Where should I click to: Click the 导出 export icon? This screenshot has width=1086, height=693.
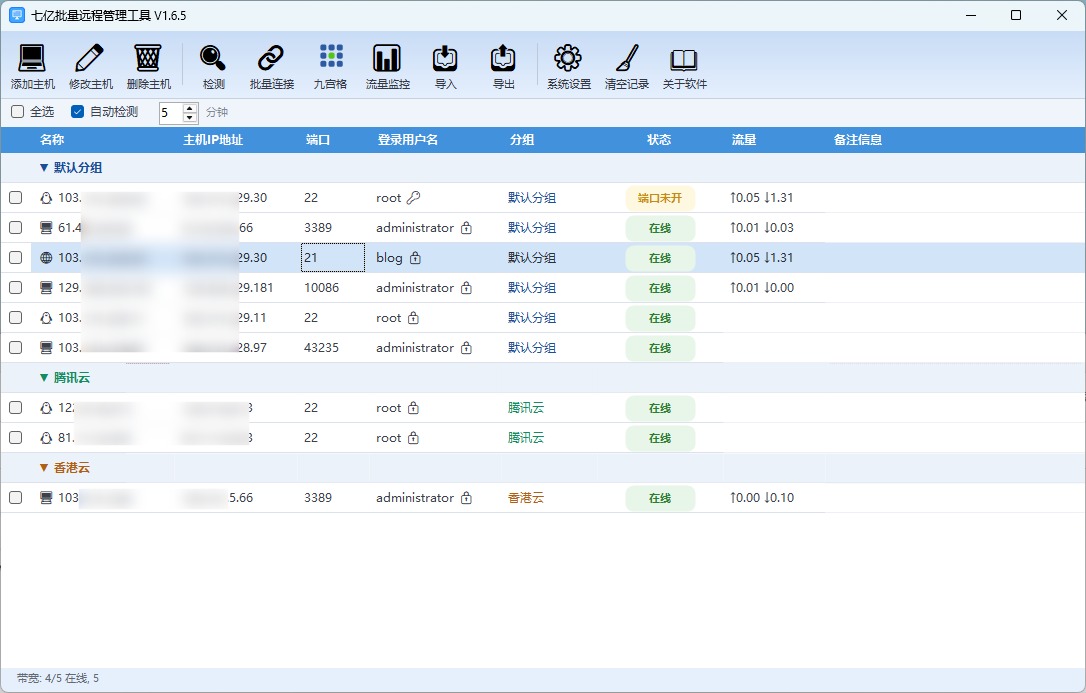tap(504, 59)
